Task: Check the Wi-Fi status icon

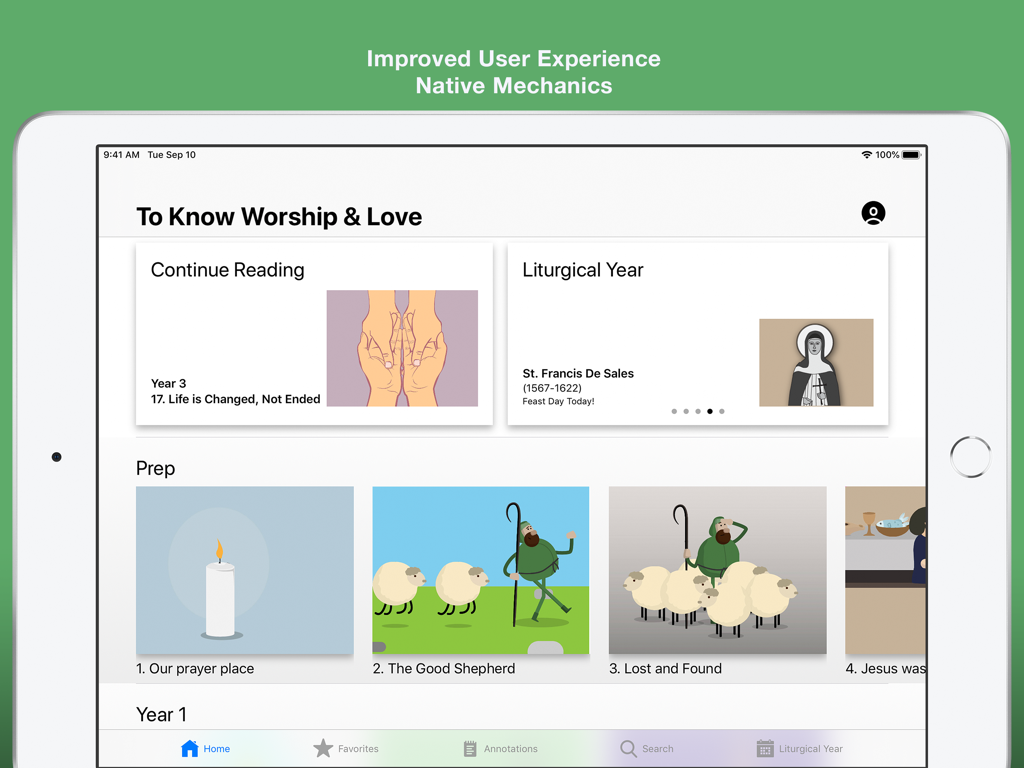Action: tap(866, 155)
